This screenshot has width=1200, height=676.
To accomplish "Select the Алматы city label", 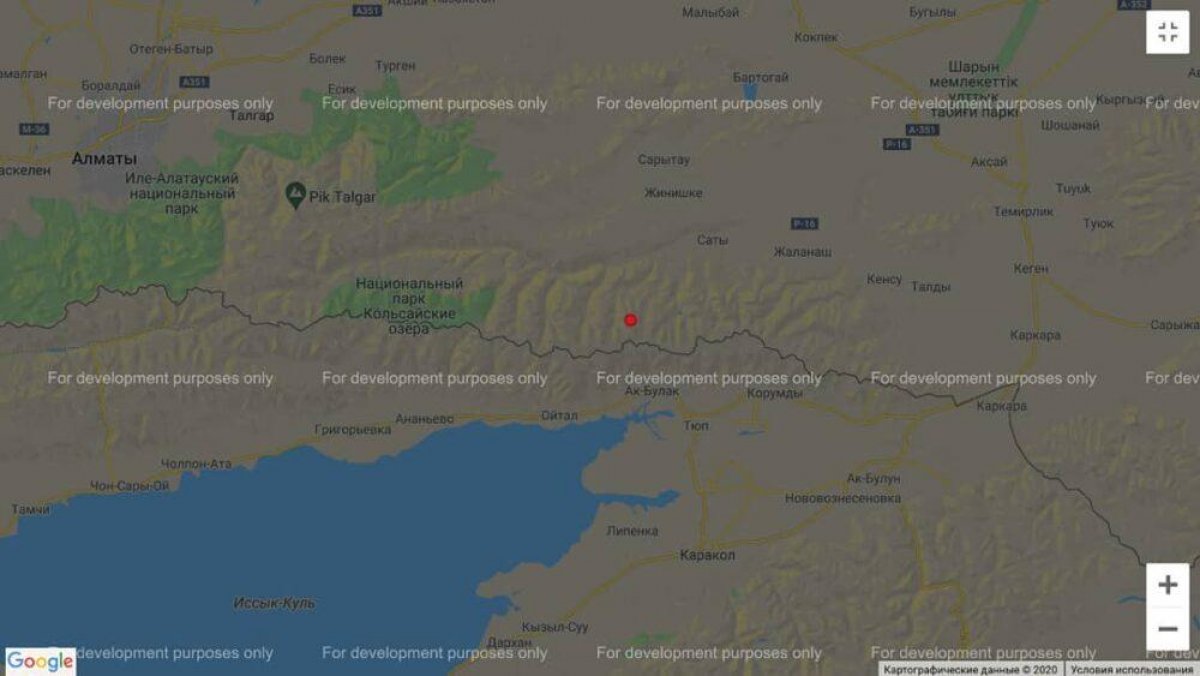I will coord(104,159).
